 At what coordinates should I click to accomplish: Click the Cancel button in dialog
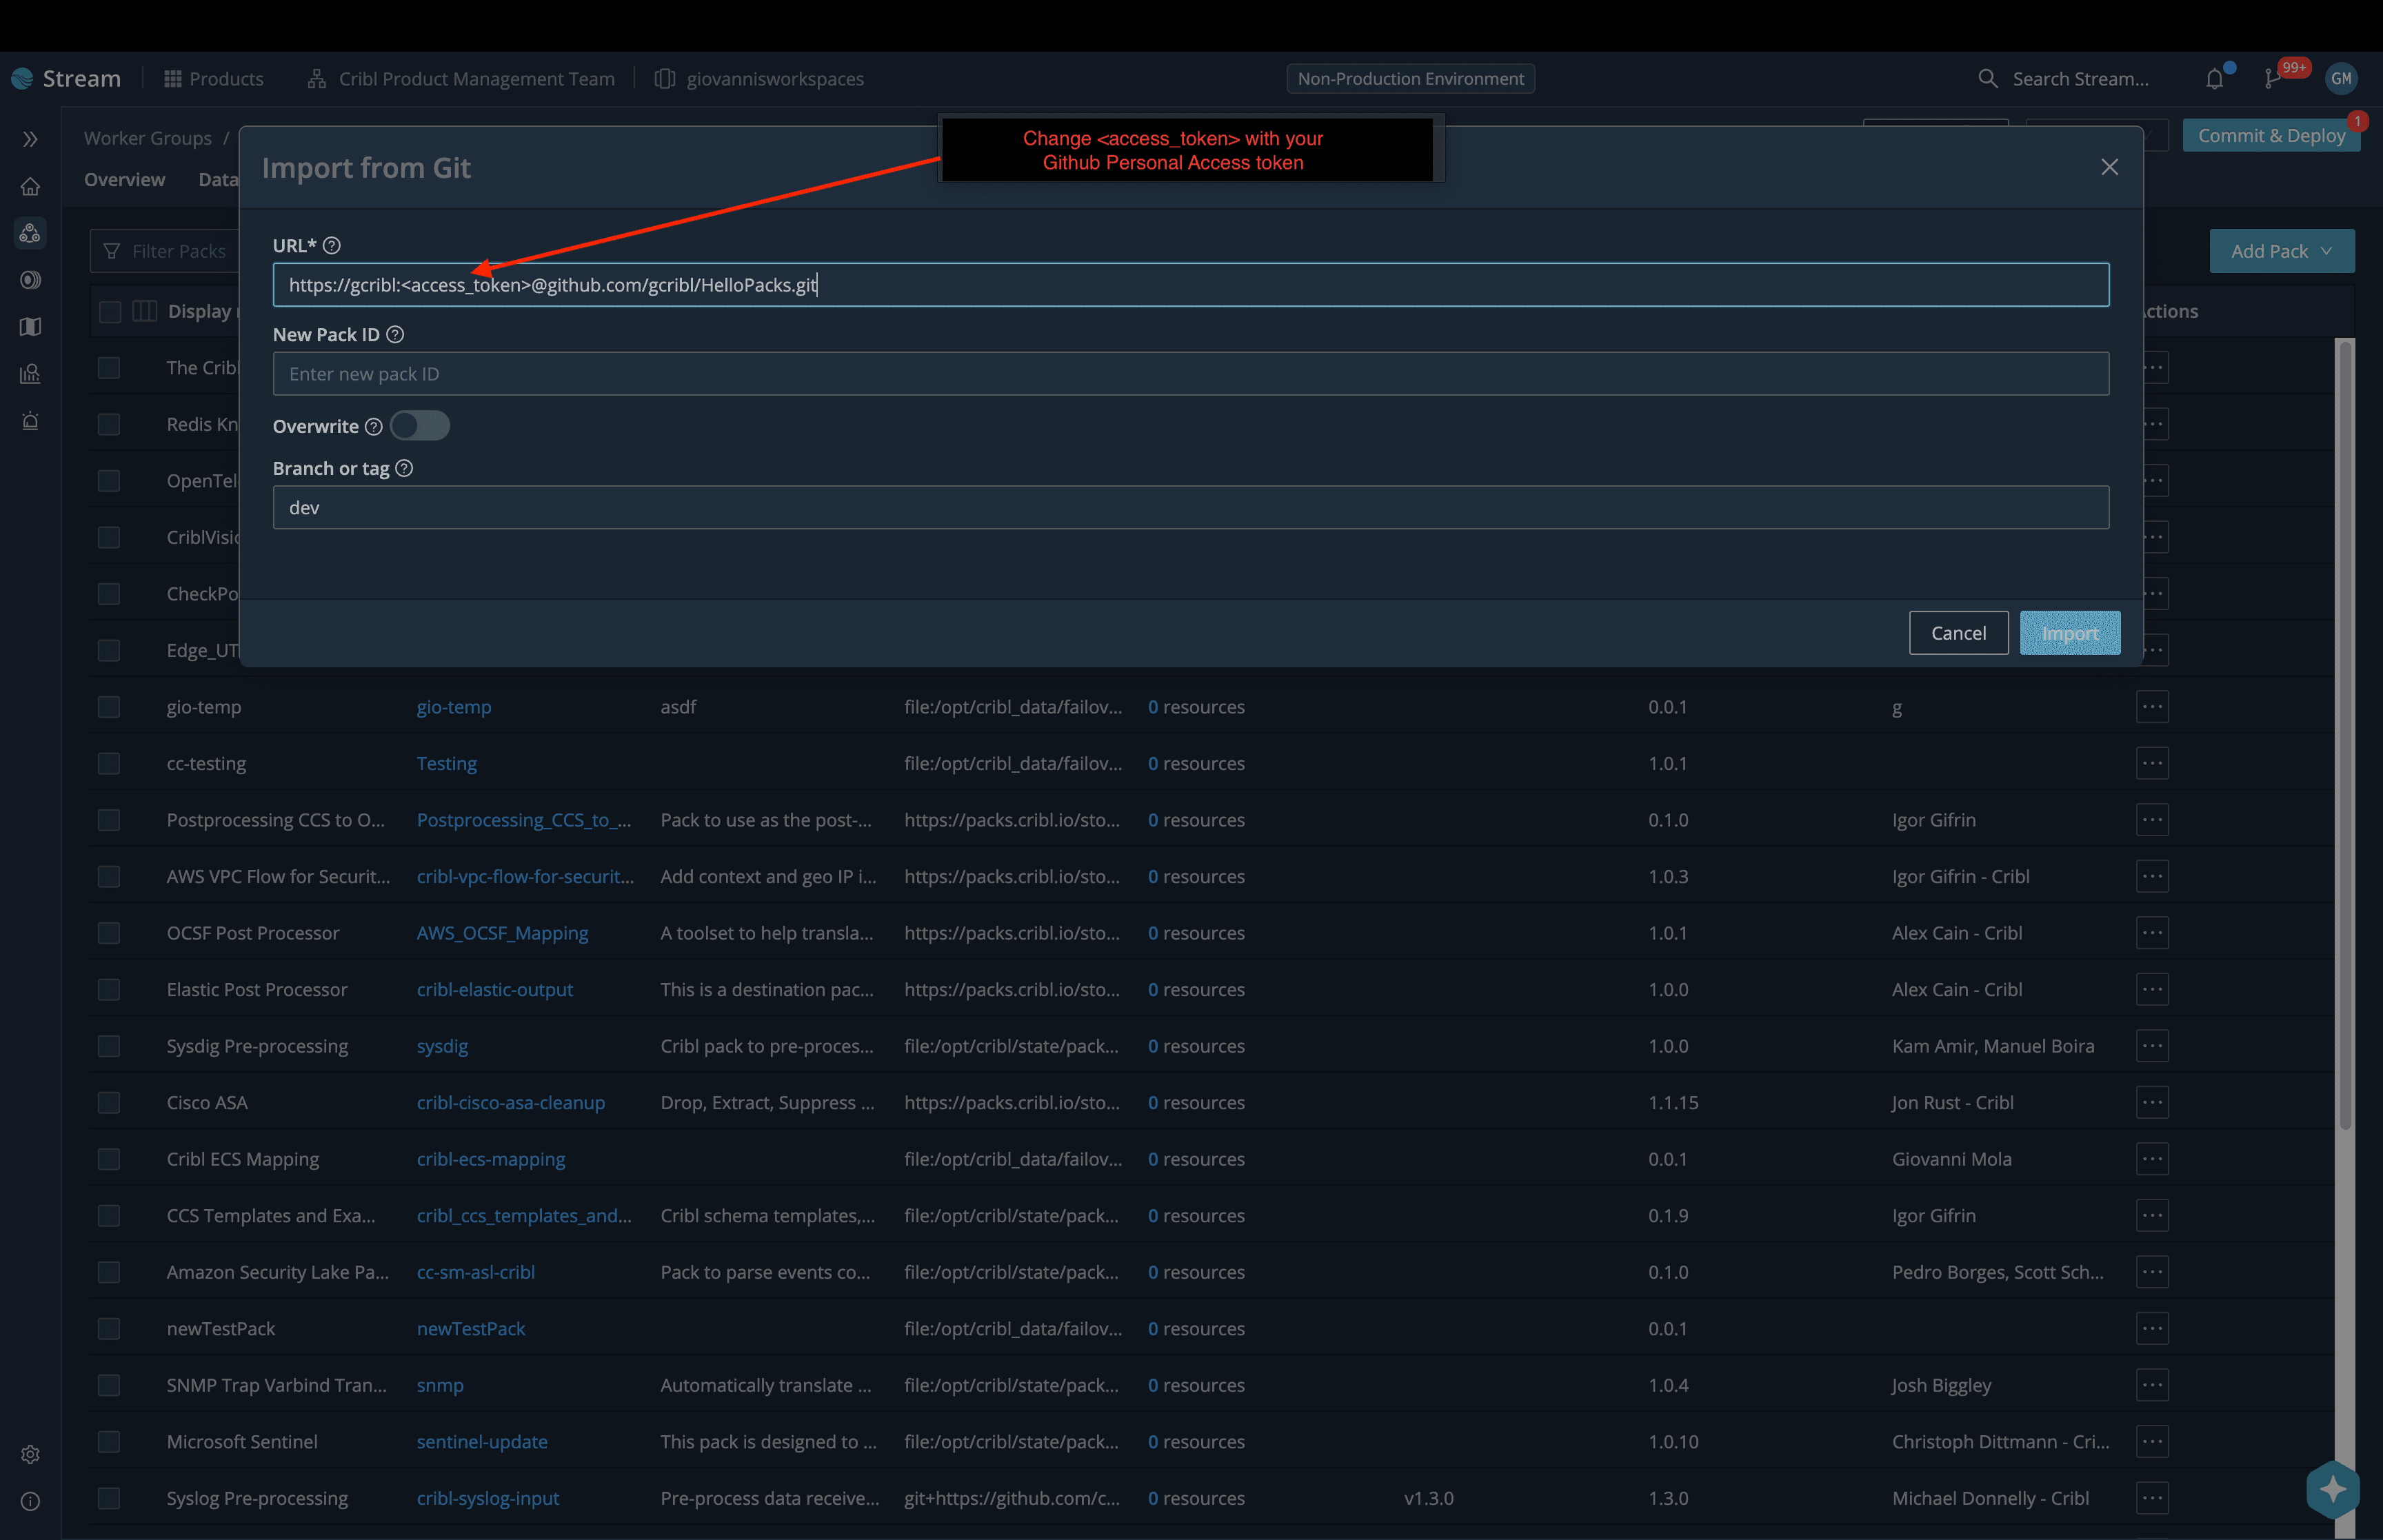coord(1958,633)
